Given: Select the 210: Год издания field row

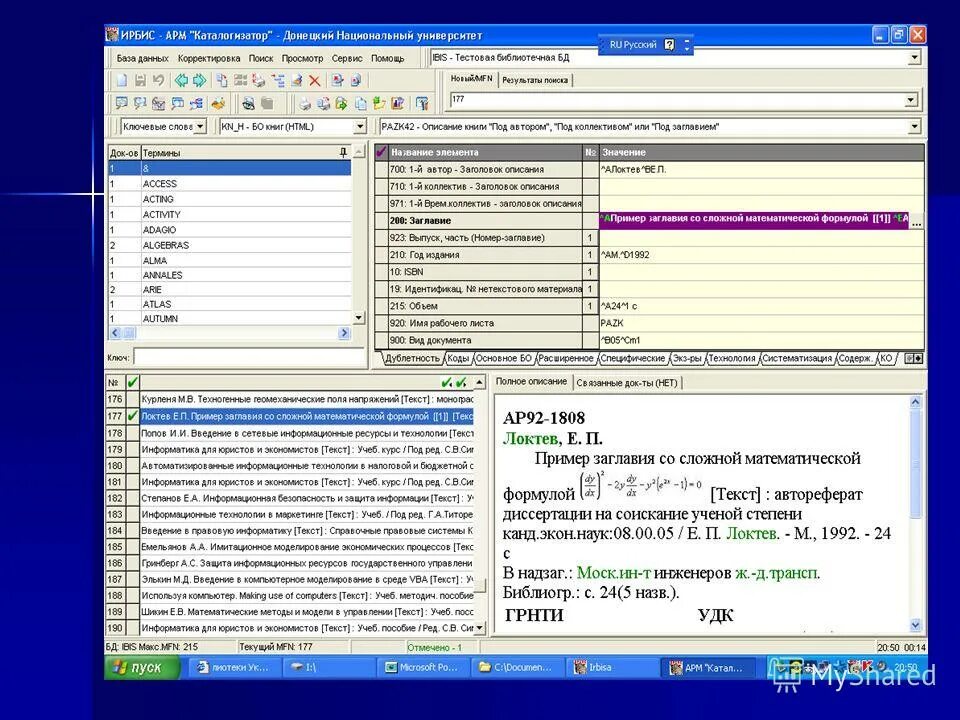Looking at the screenshot, I should [649, 255].
